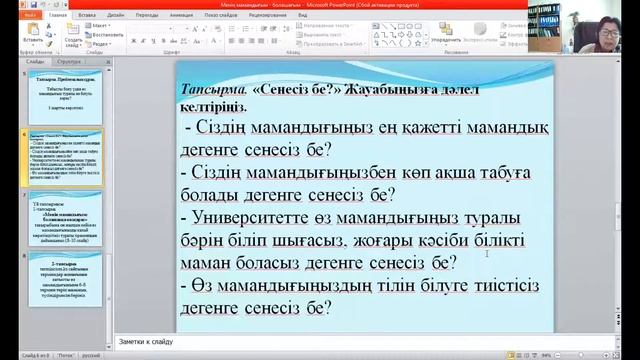Viewport: 640px width, 360px height.
Task: Select the Format Painter brush icon
Action: 49,44
